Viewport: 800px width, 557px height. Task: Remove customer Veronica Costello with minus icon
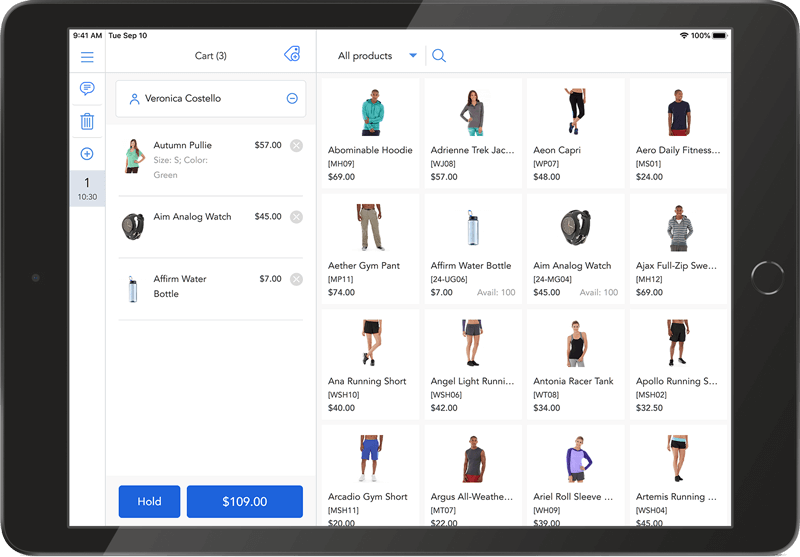coord(292,99)
